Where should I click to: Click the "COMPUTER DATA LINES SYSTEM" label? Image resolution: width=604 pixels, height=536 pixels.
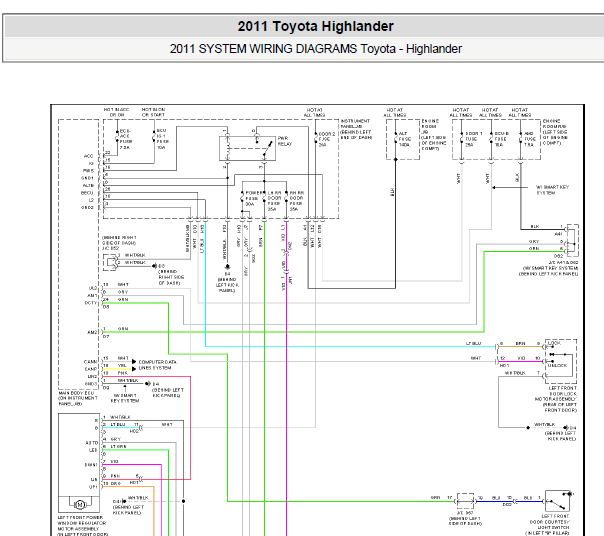tap(157, 365)
